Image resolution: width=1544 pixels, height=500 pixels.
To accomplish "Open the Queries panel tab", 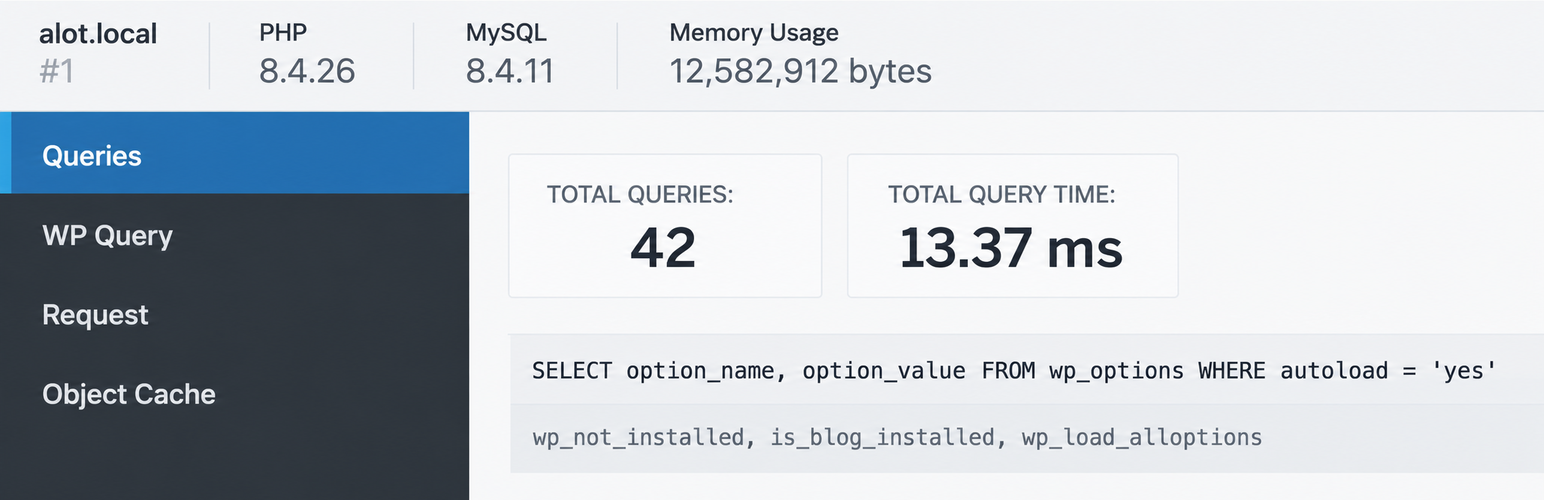I will click(234, 153).
